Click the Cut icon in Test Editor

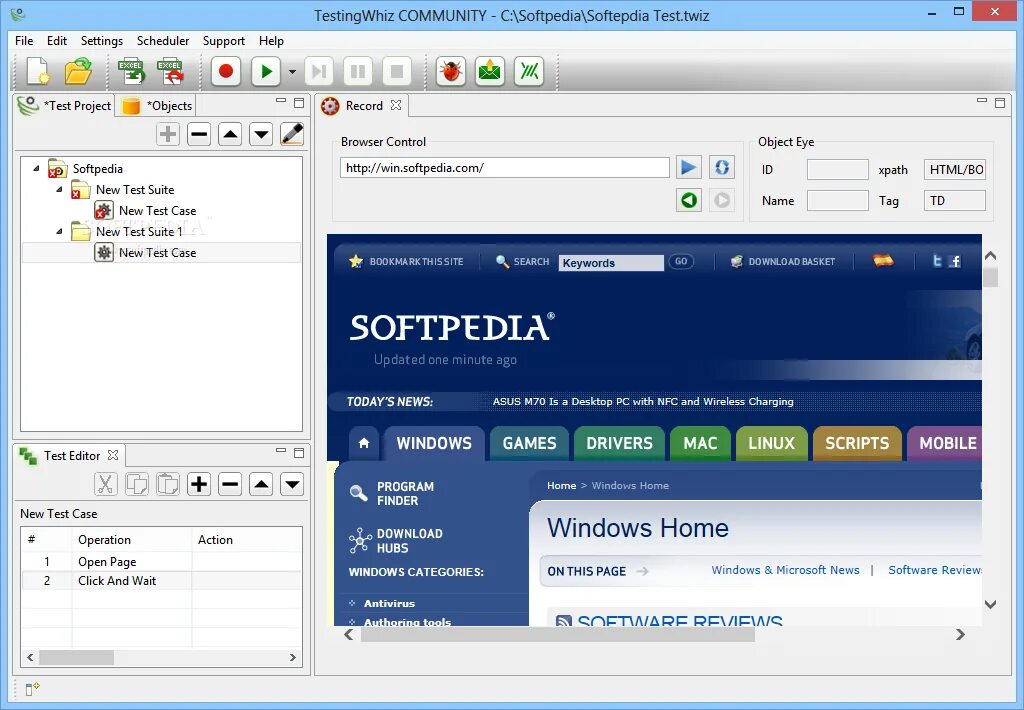(x=105, y=484)
